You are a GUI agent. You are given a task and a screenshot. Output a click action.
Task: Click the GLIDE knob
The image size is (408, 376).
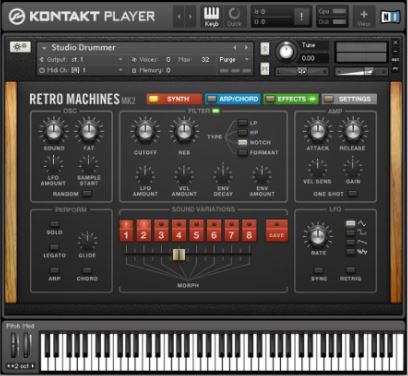coord(87,242)
